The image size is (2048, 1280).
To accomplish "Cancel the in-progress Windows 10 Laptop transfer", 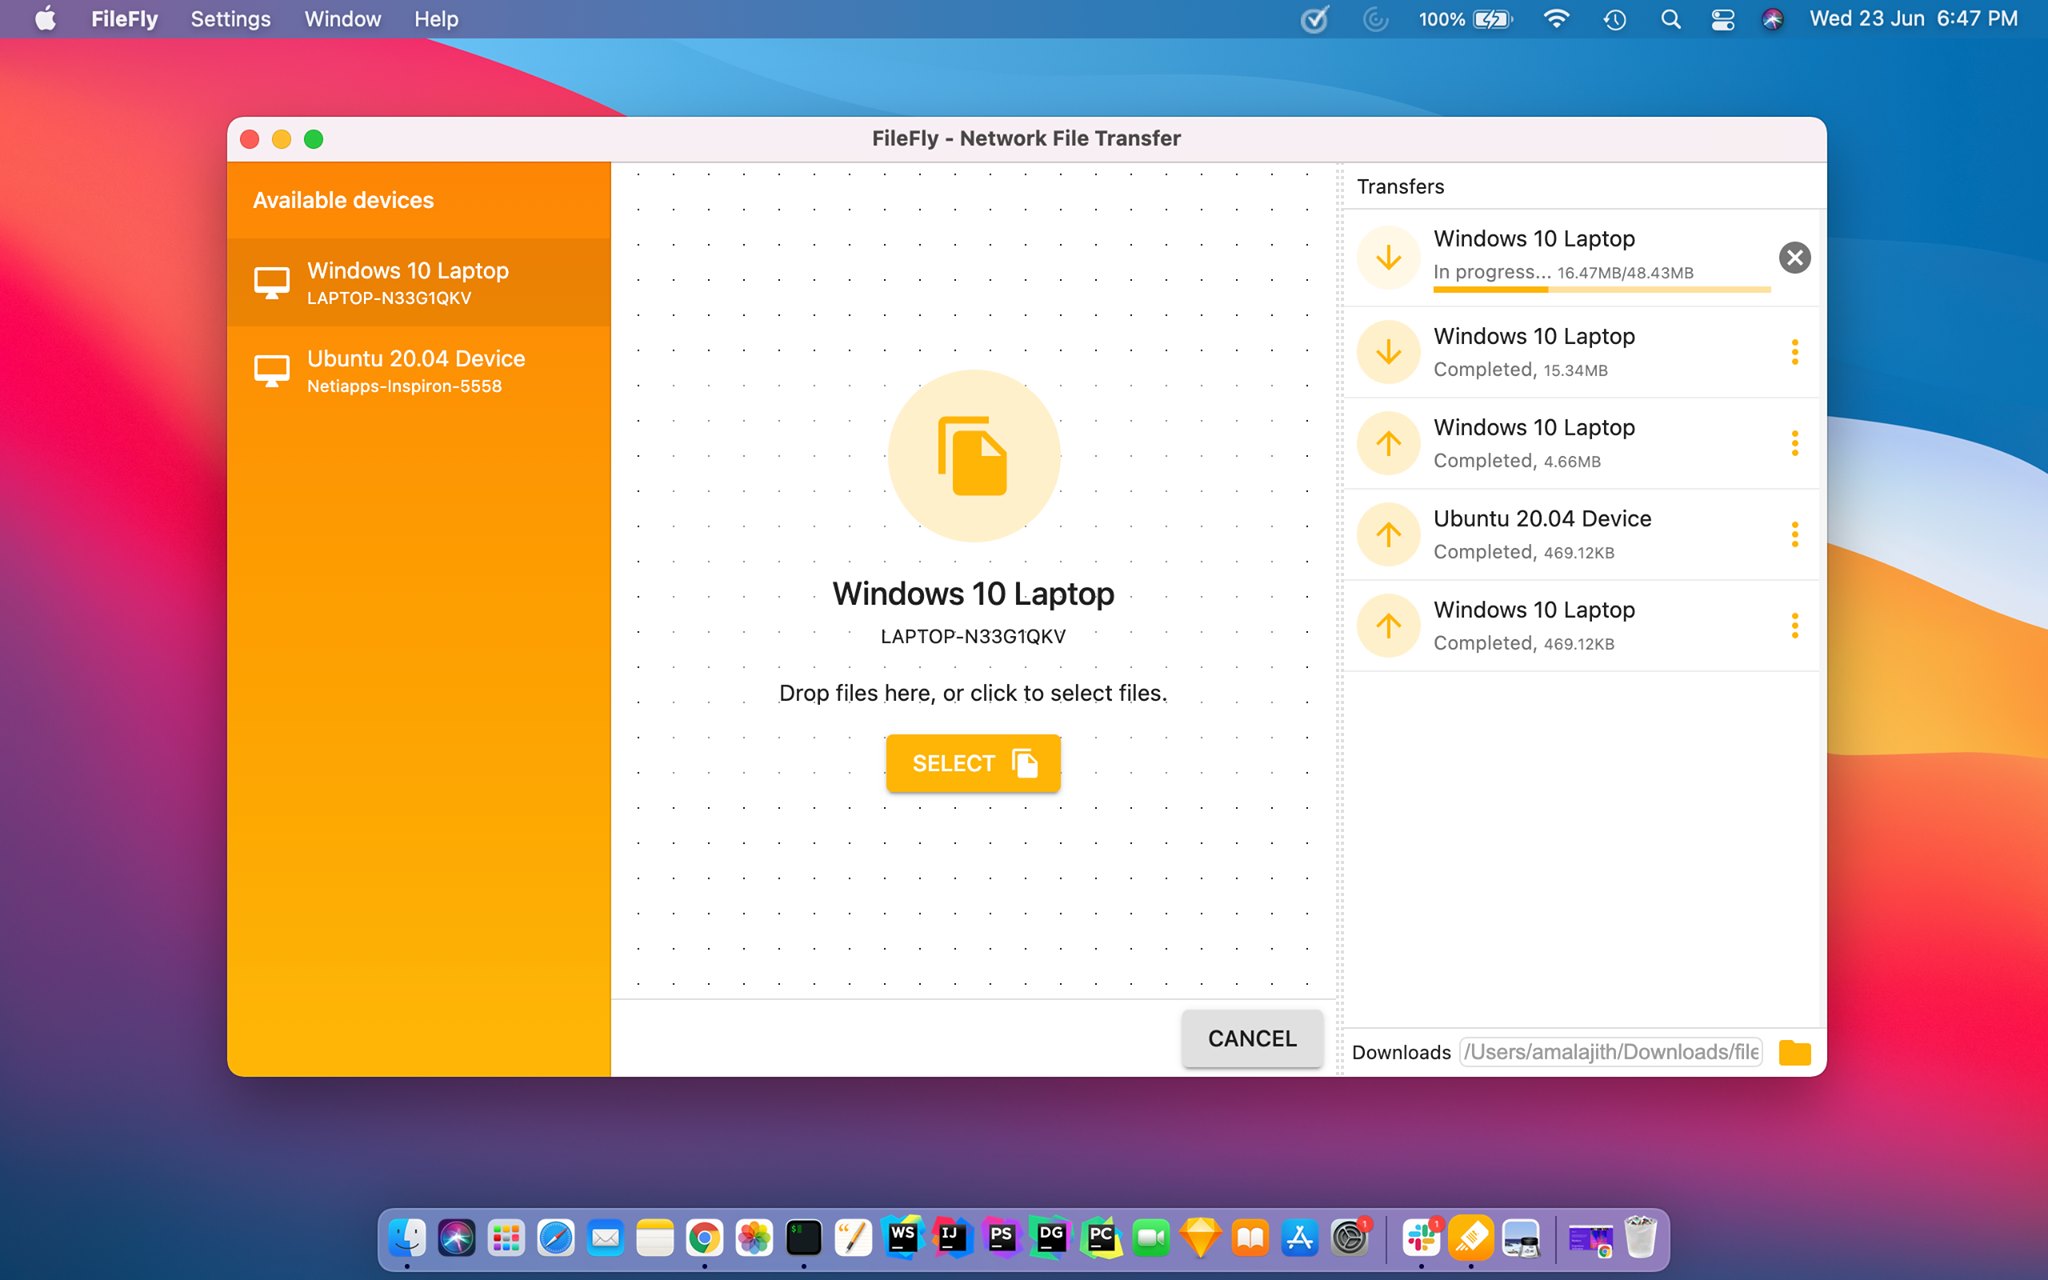I will click(x=1794, y=258).
